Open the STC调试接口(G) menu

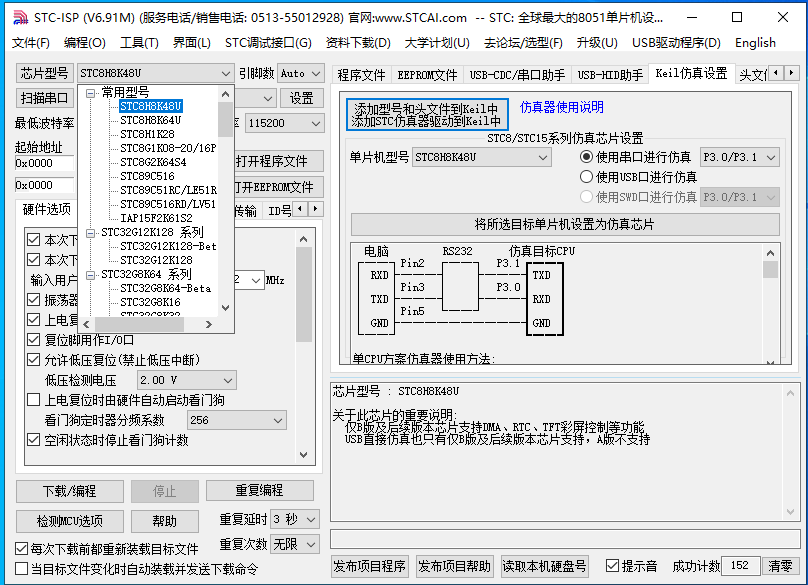click(x=268, y=43)
